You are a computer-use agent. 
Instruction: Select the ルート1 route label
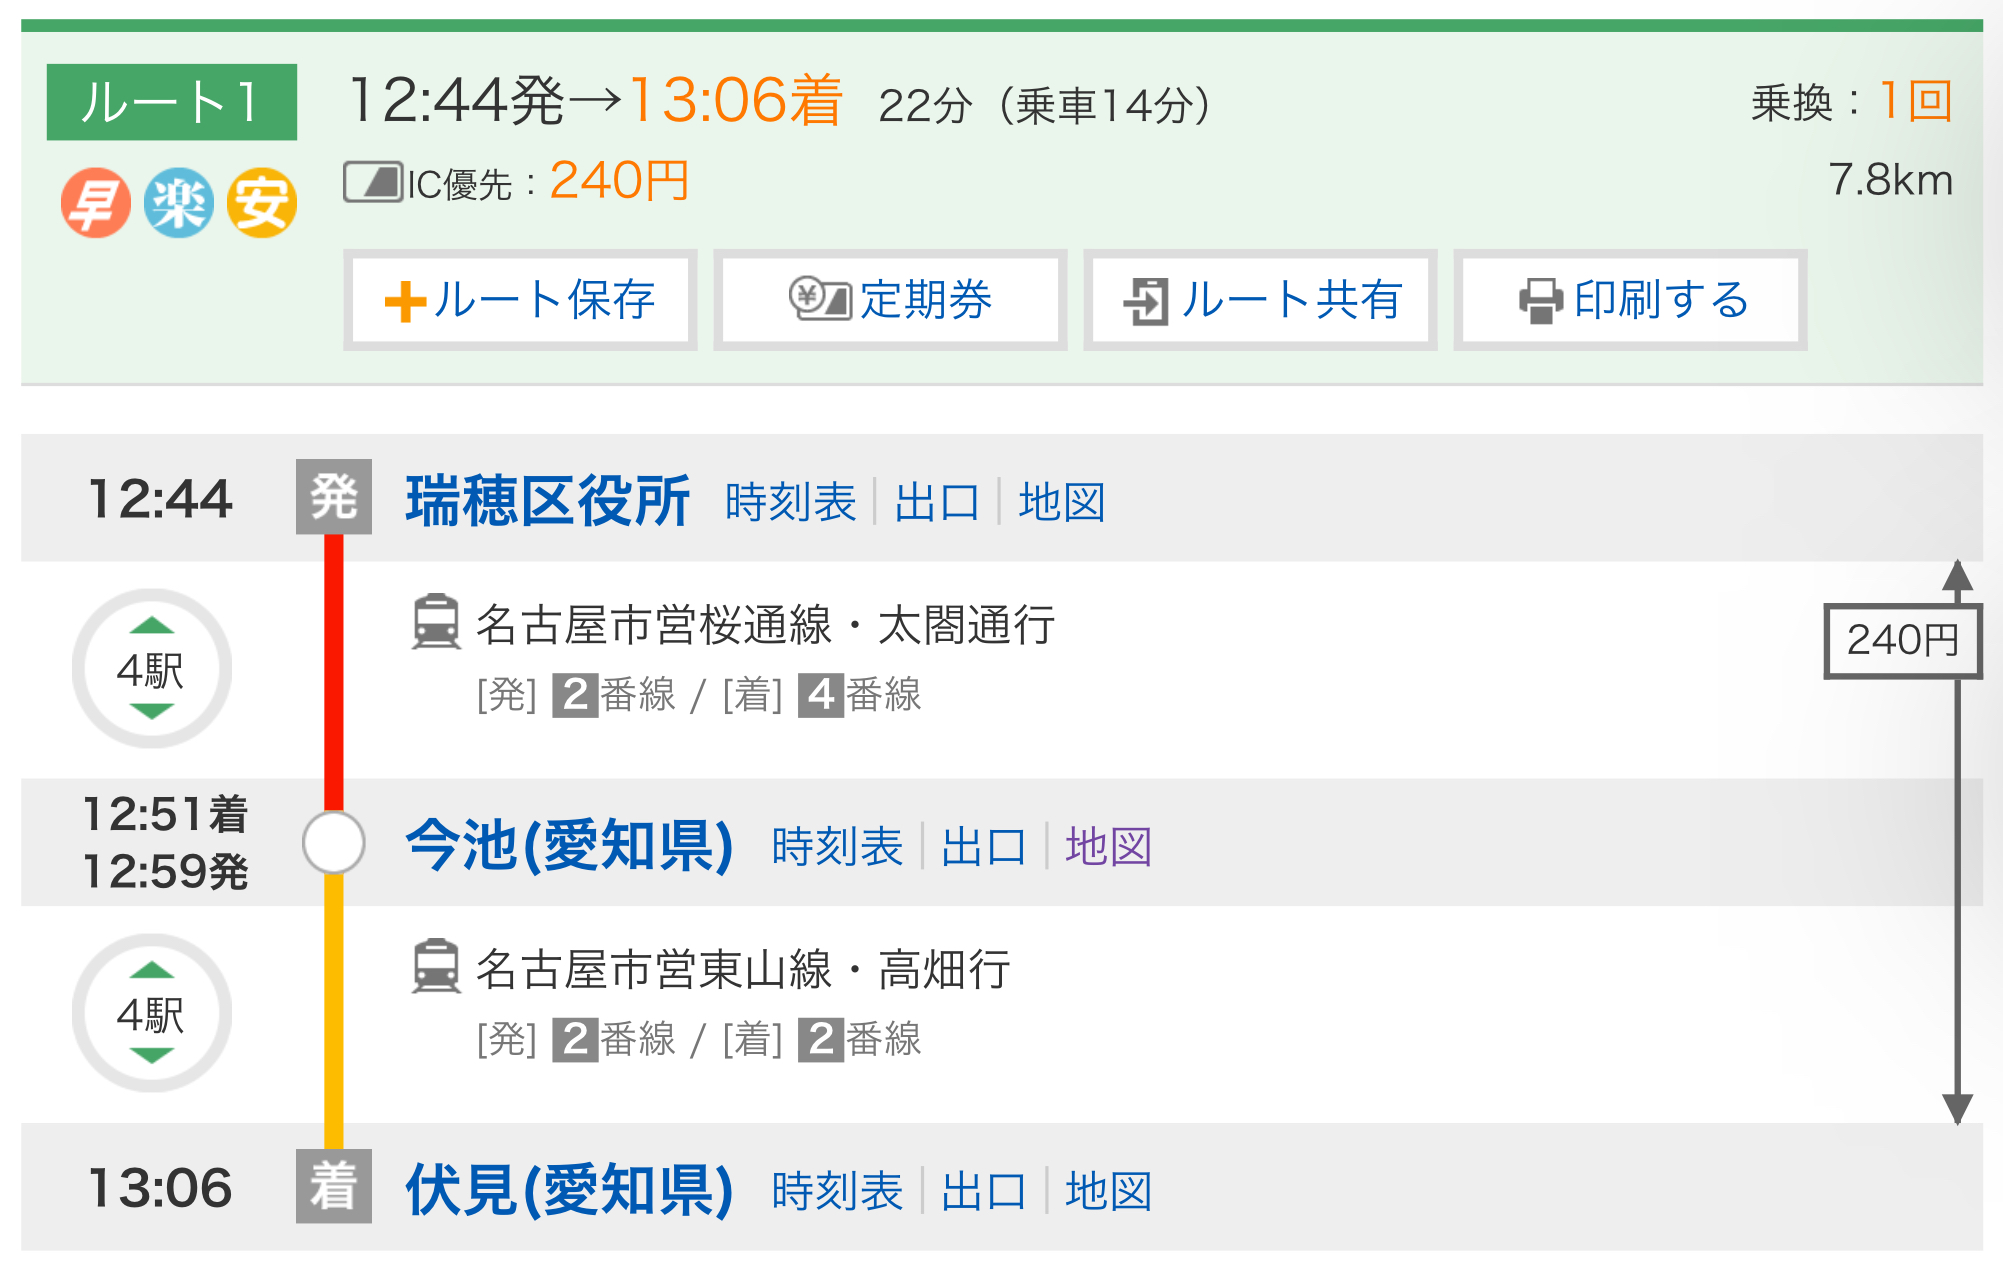click(172, 102)
